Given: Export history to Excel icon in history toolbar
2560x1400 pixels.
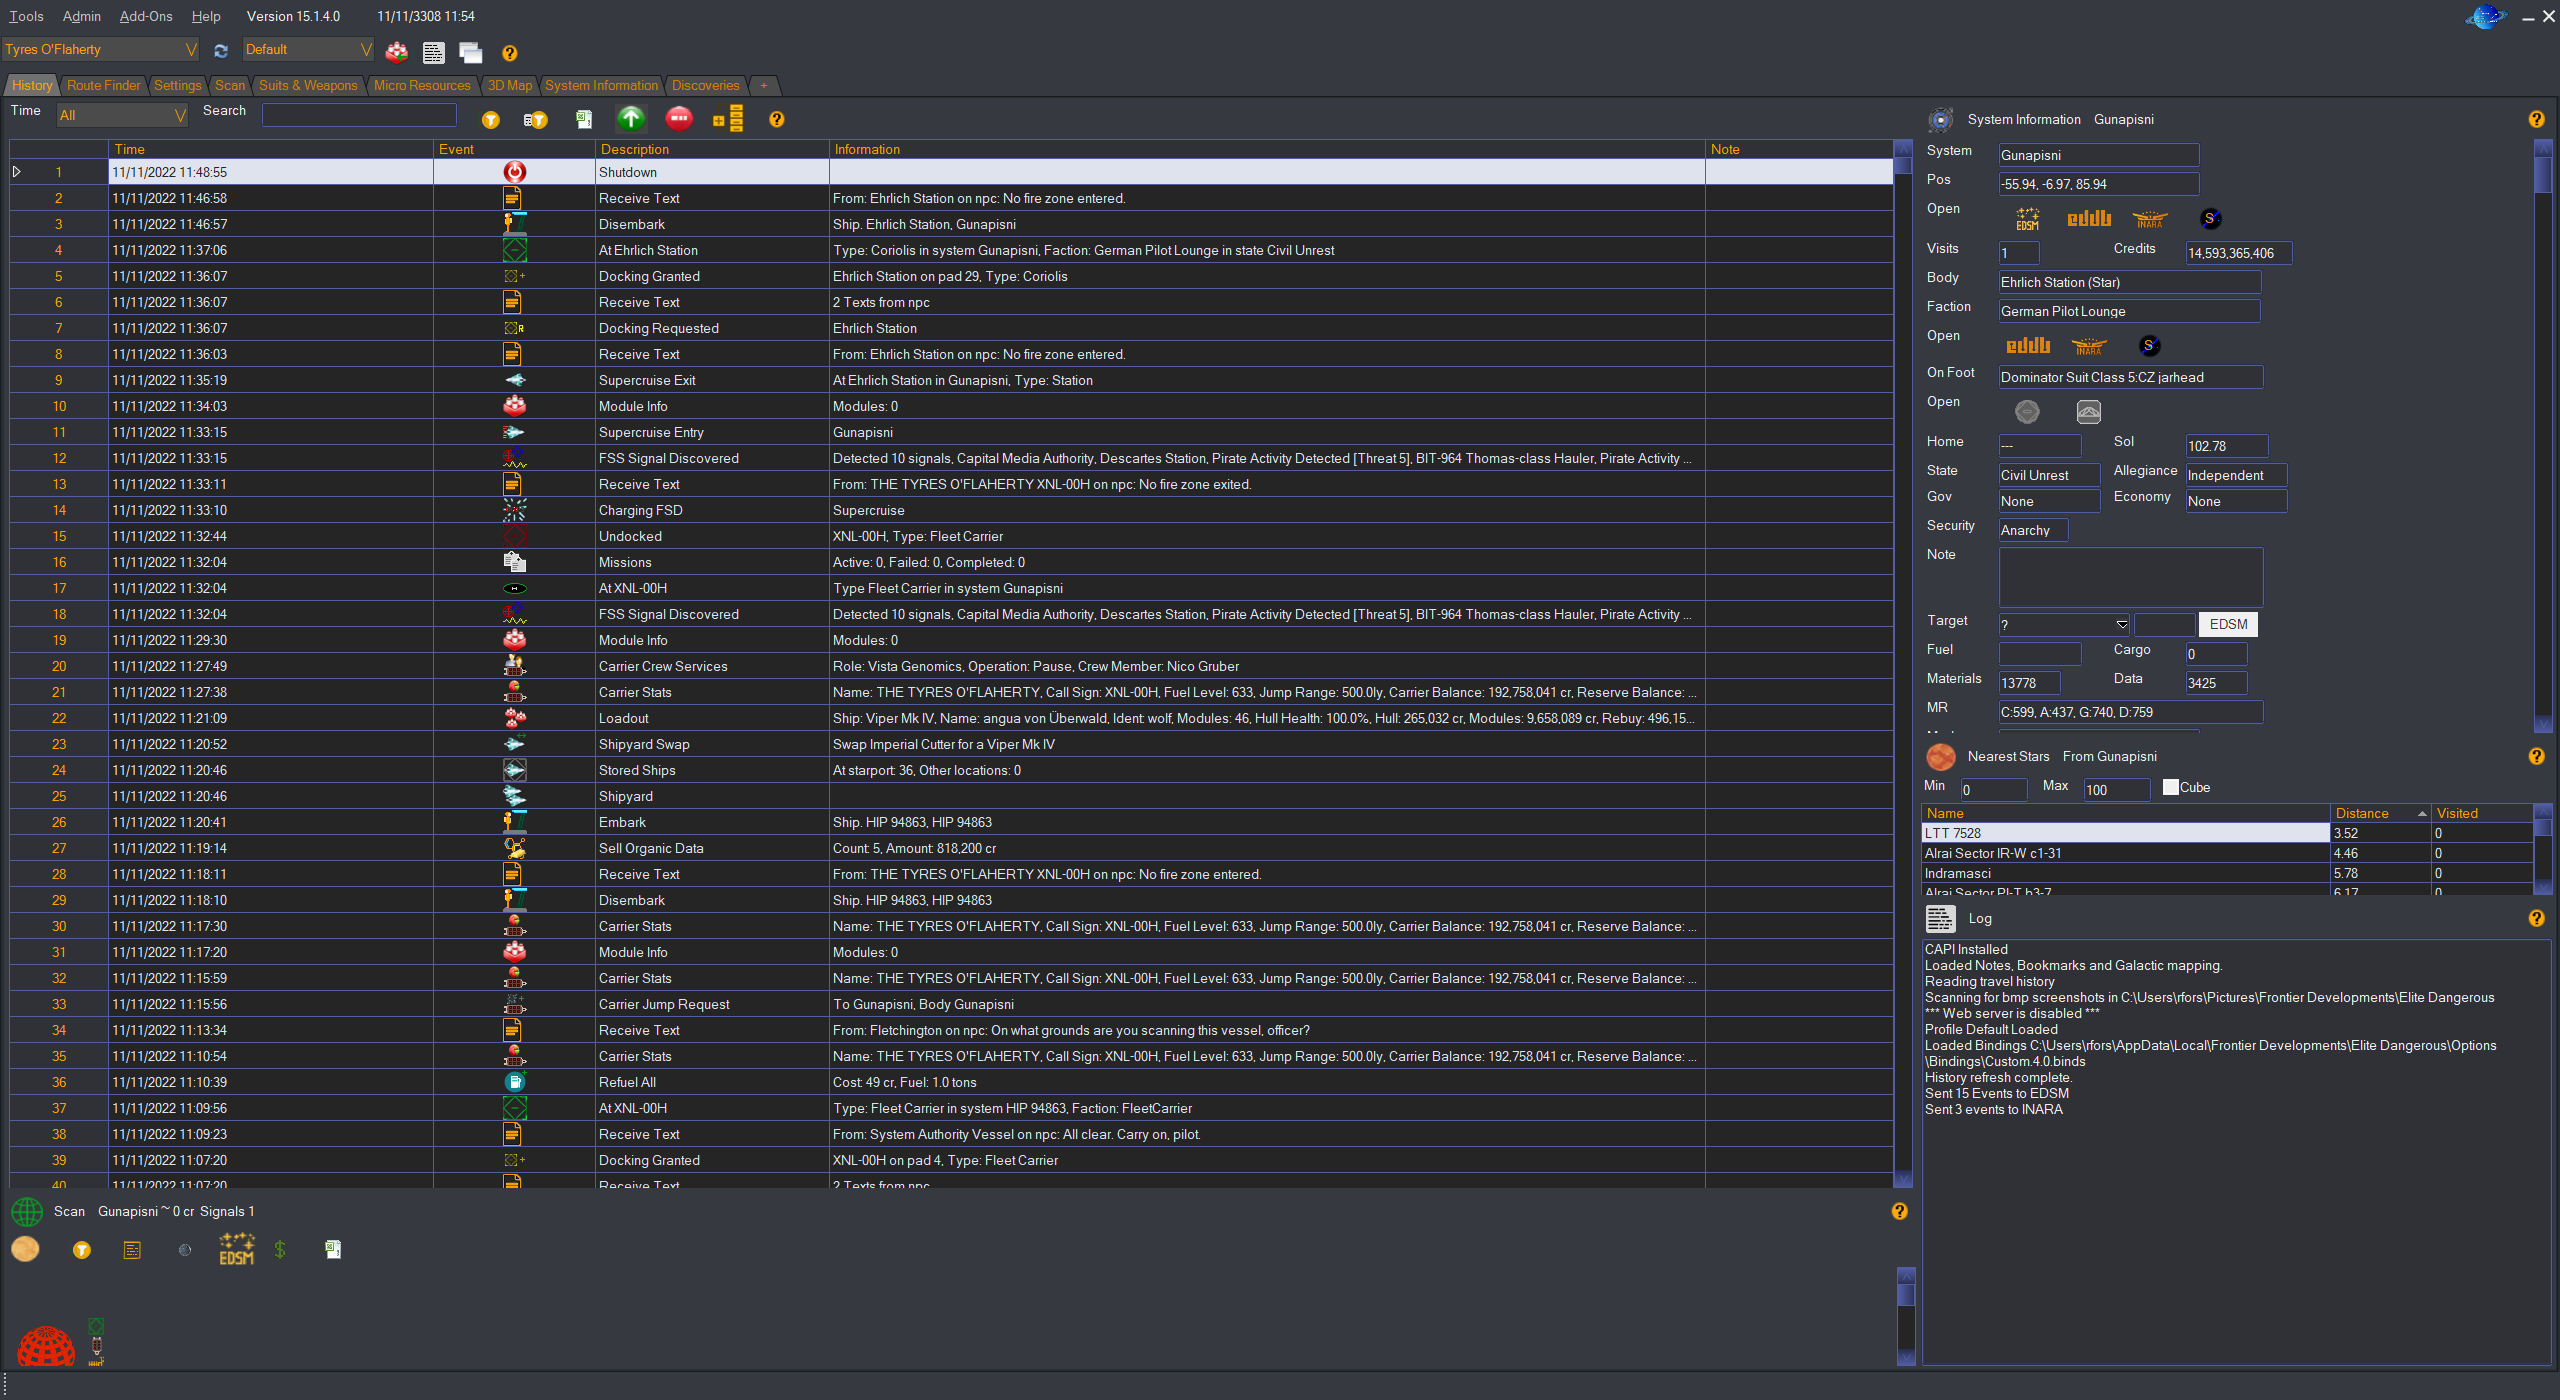Looking at the screenshot, I should coord(584,120).
